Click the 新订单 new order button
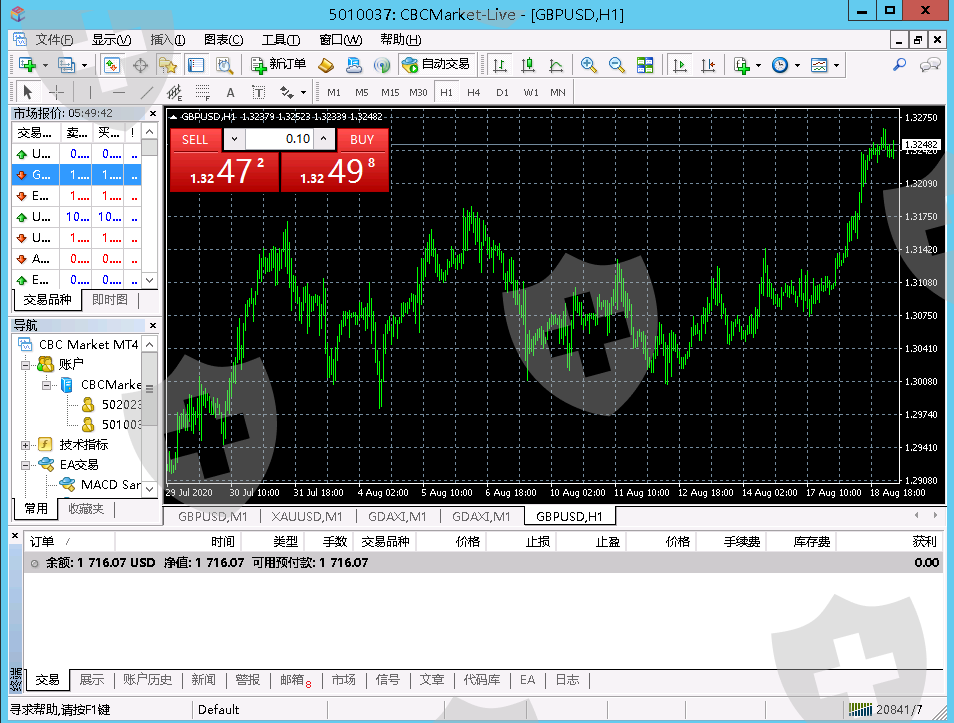The image size is (954, 723). pyautogui.click(x=279, y=65)
